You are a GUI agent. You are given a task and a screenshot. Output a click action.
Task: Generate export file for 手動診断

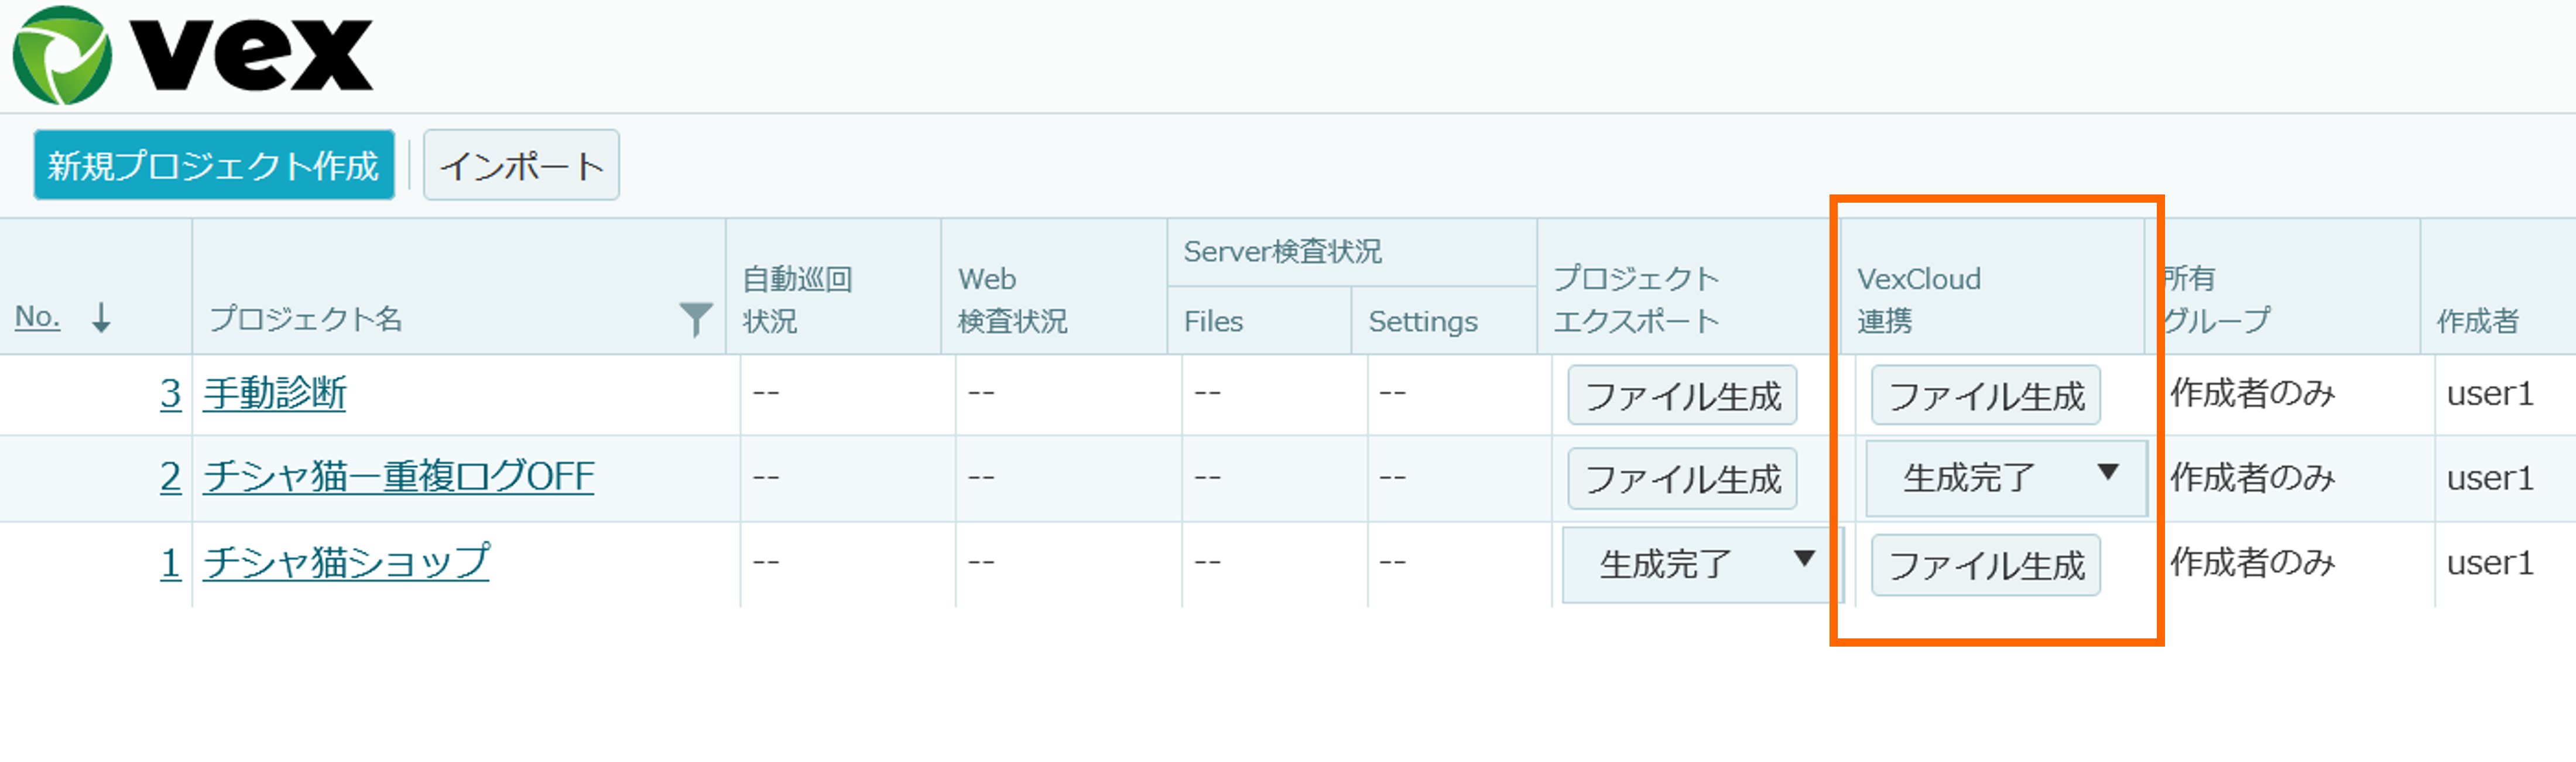click(1682, 395)
